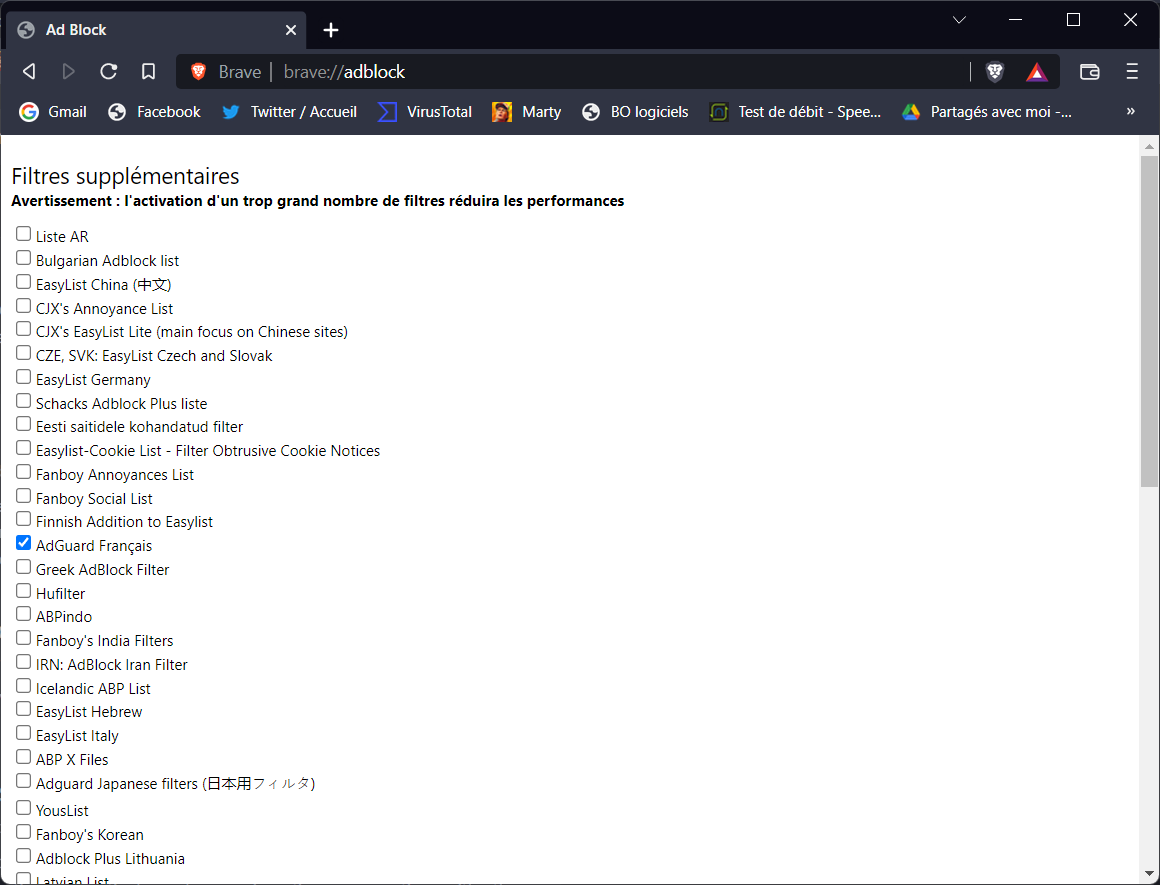
Task: Enable the YousList checkbox
Action: click(24, 808)
